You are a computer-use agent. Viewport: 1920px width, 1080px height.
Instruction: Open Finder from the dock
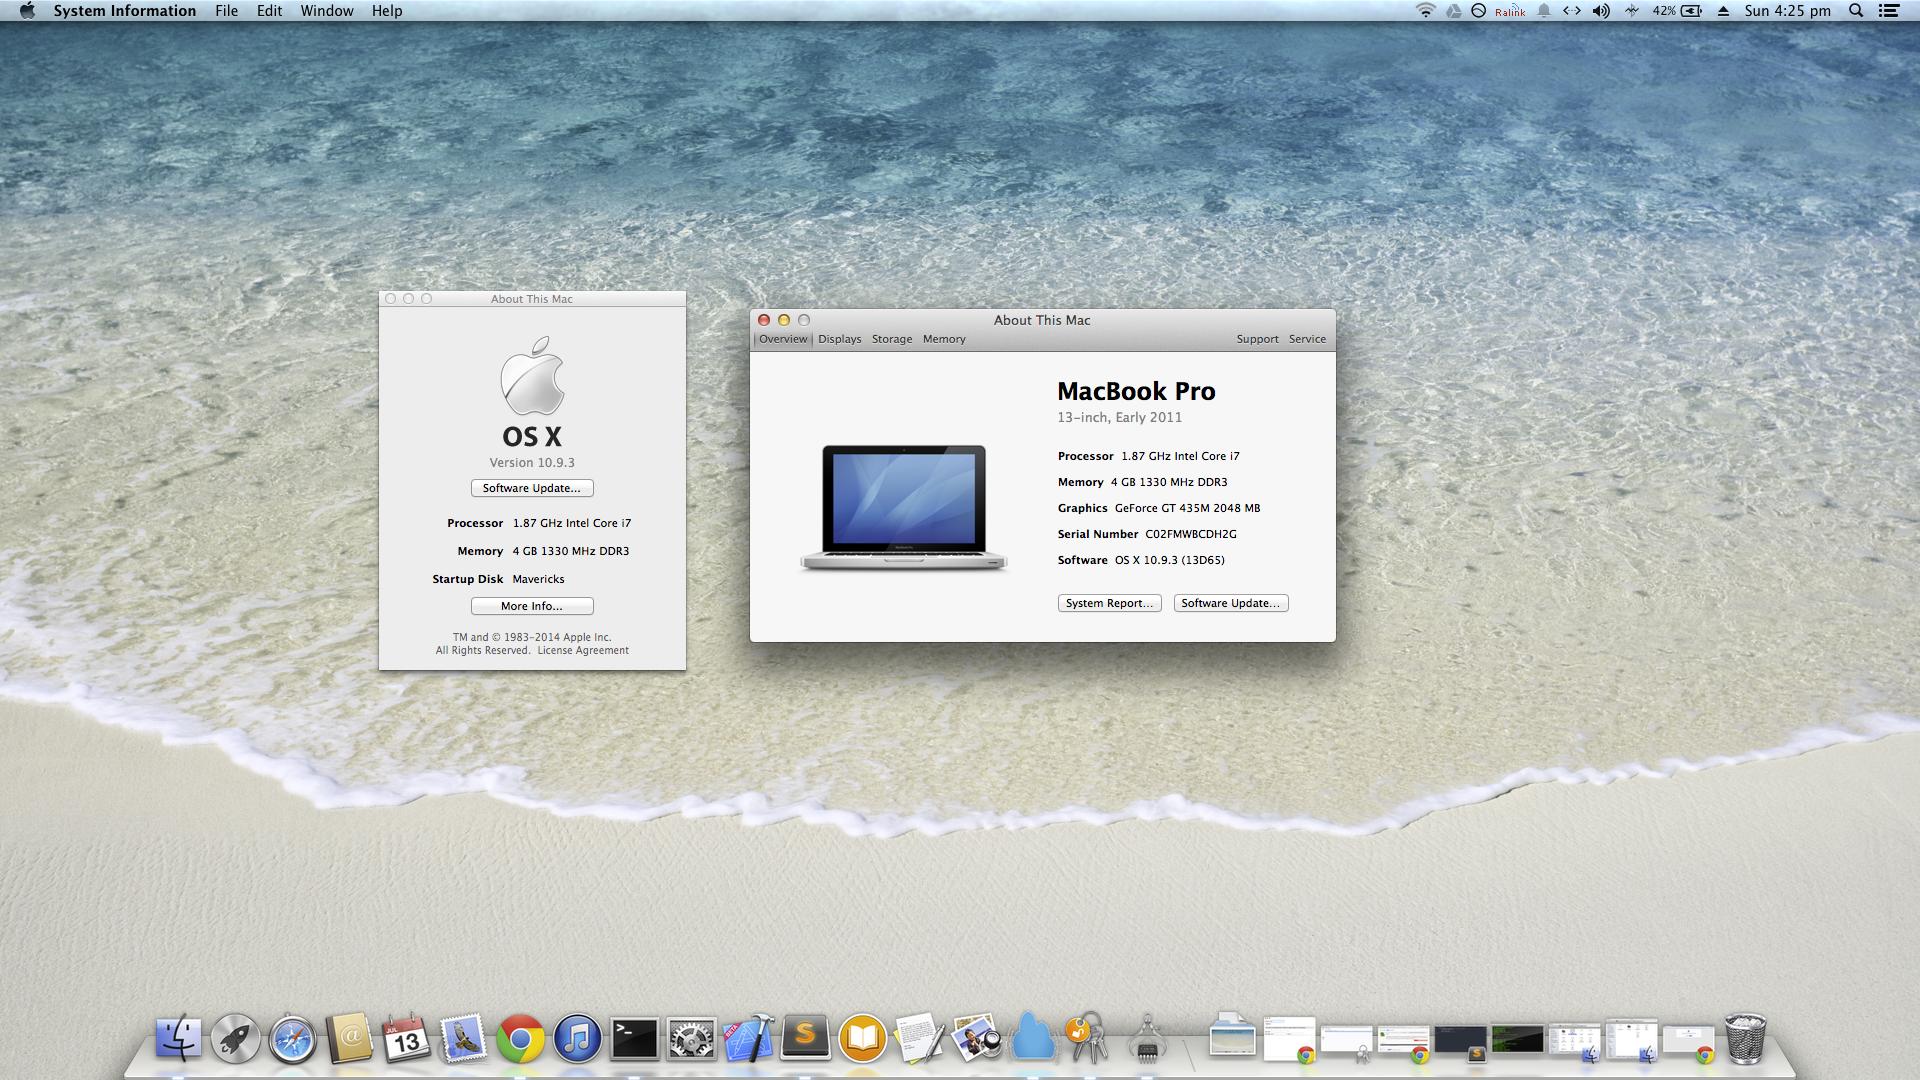click(x=178, y=1039)
